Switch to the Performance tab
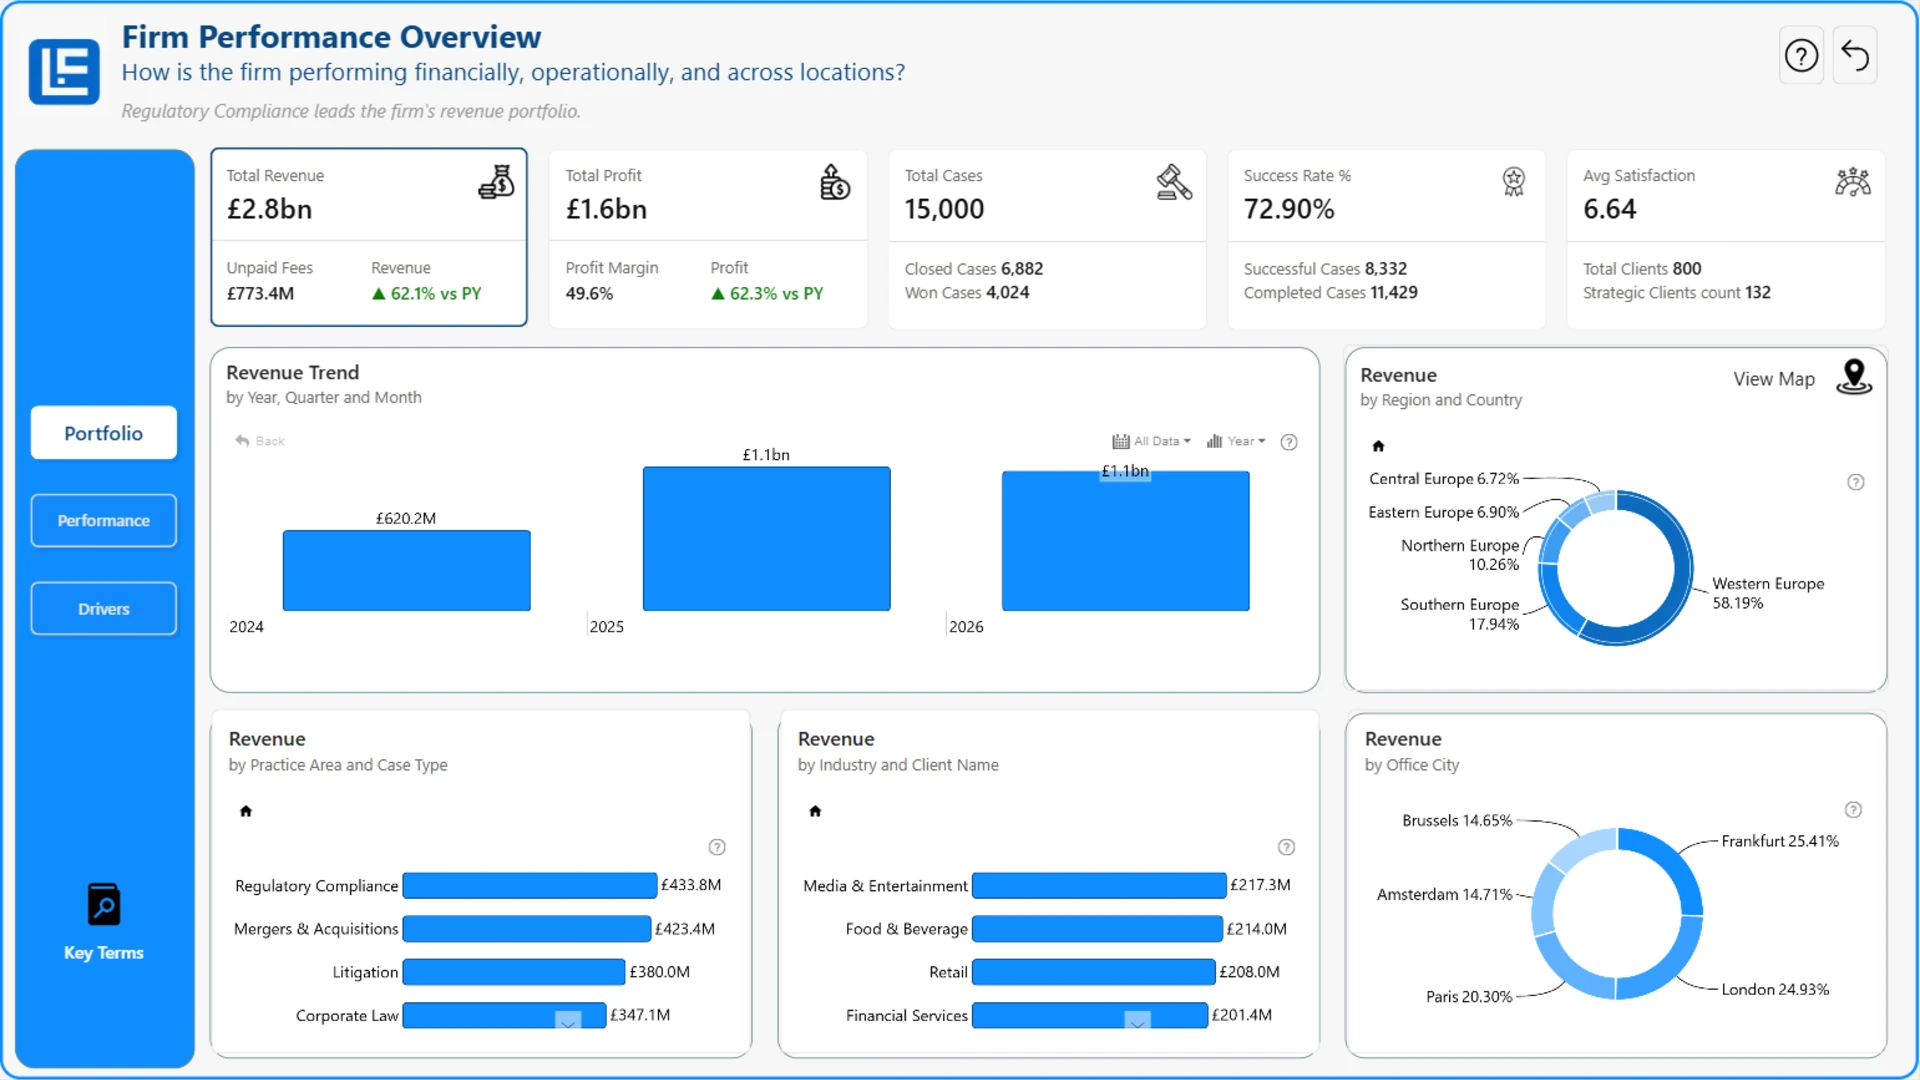The height and width of the screenshot is (1080, 1920). pos(104,521)
